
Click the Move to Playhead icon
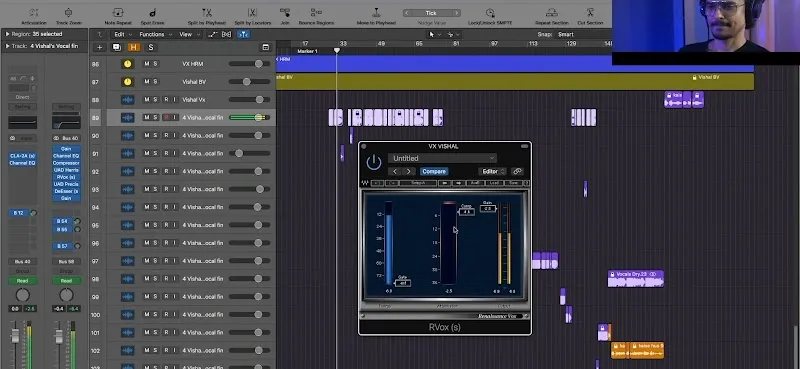pyautogui.click(x=376, y=13)
